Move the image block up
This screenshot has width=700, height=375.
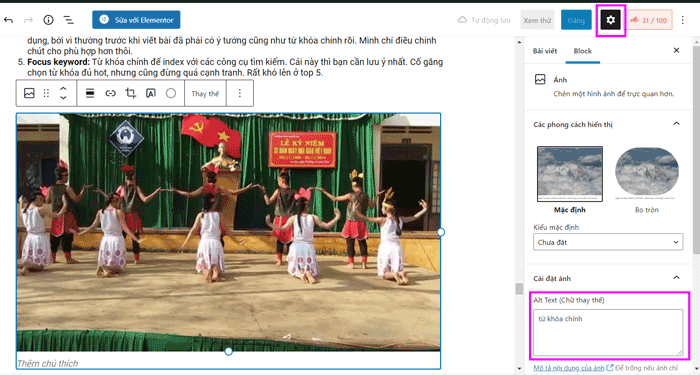pos(63,88)
